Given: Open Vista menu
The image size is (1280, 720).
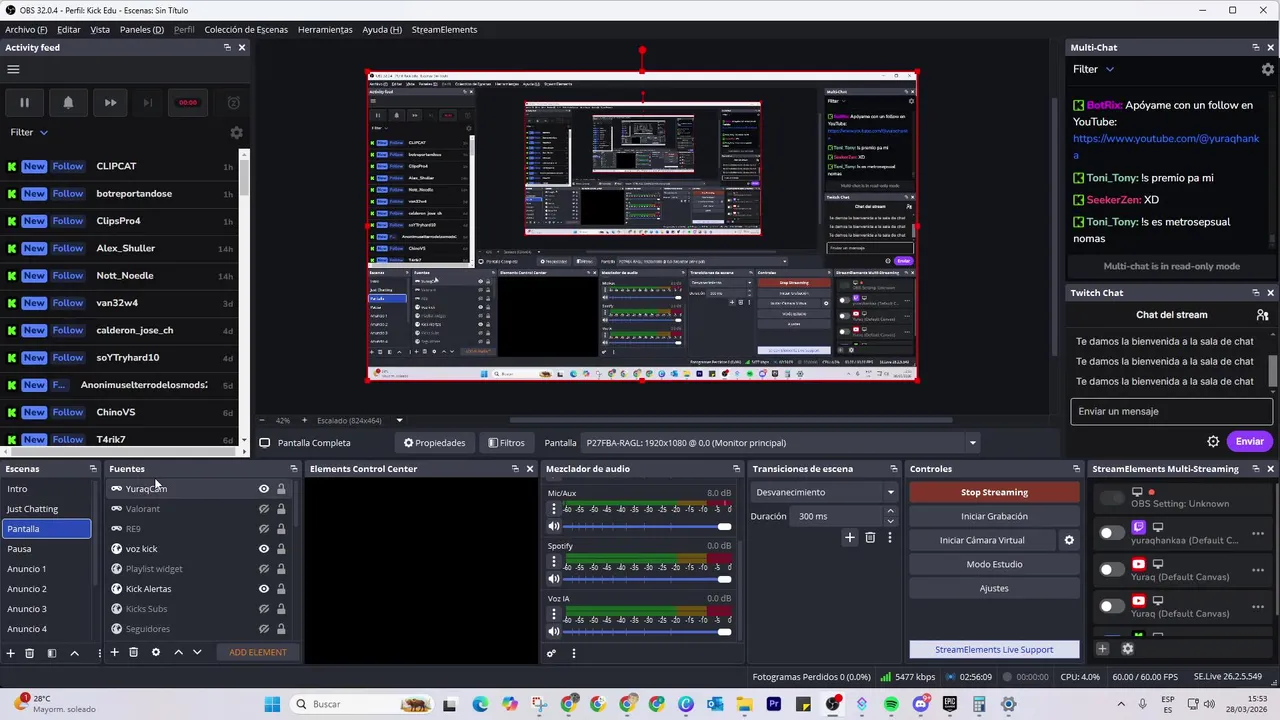Looking at the screenshot, I should click(x=100, y=29).
